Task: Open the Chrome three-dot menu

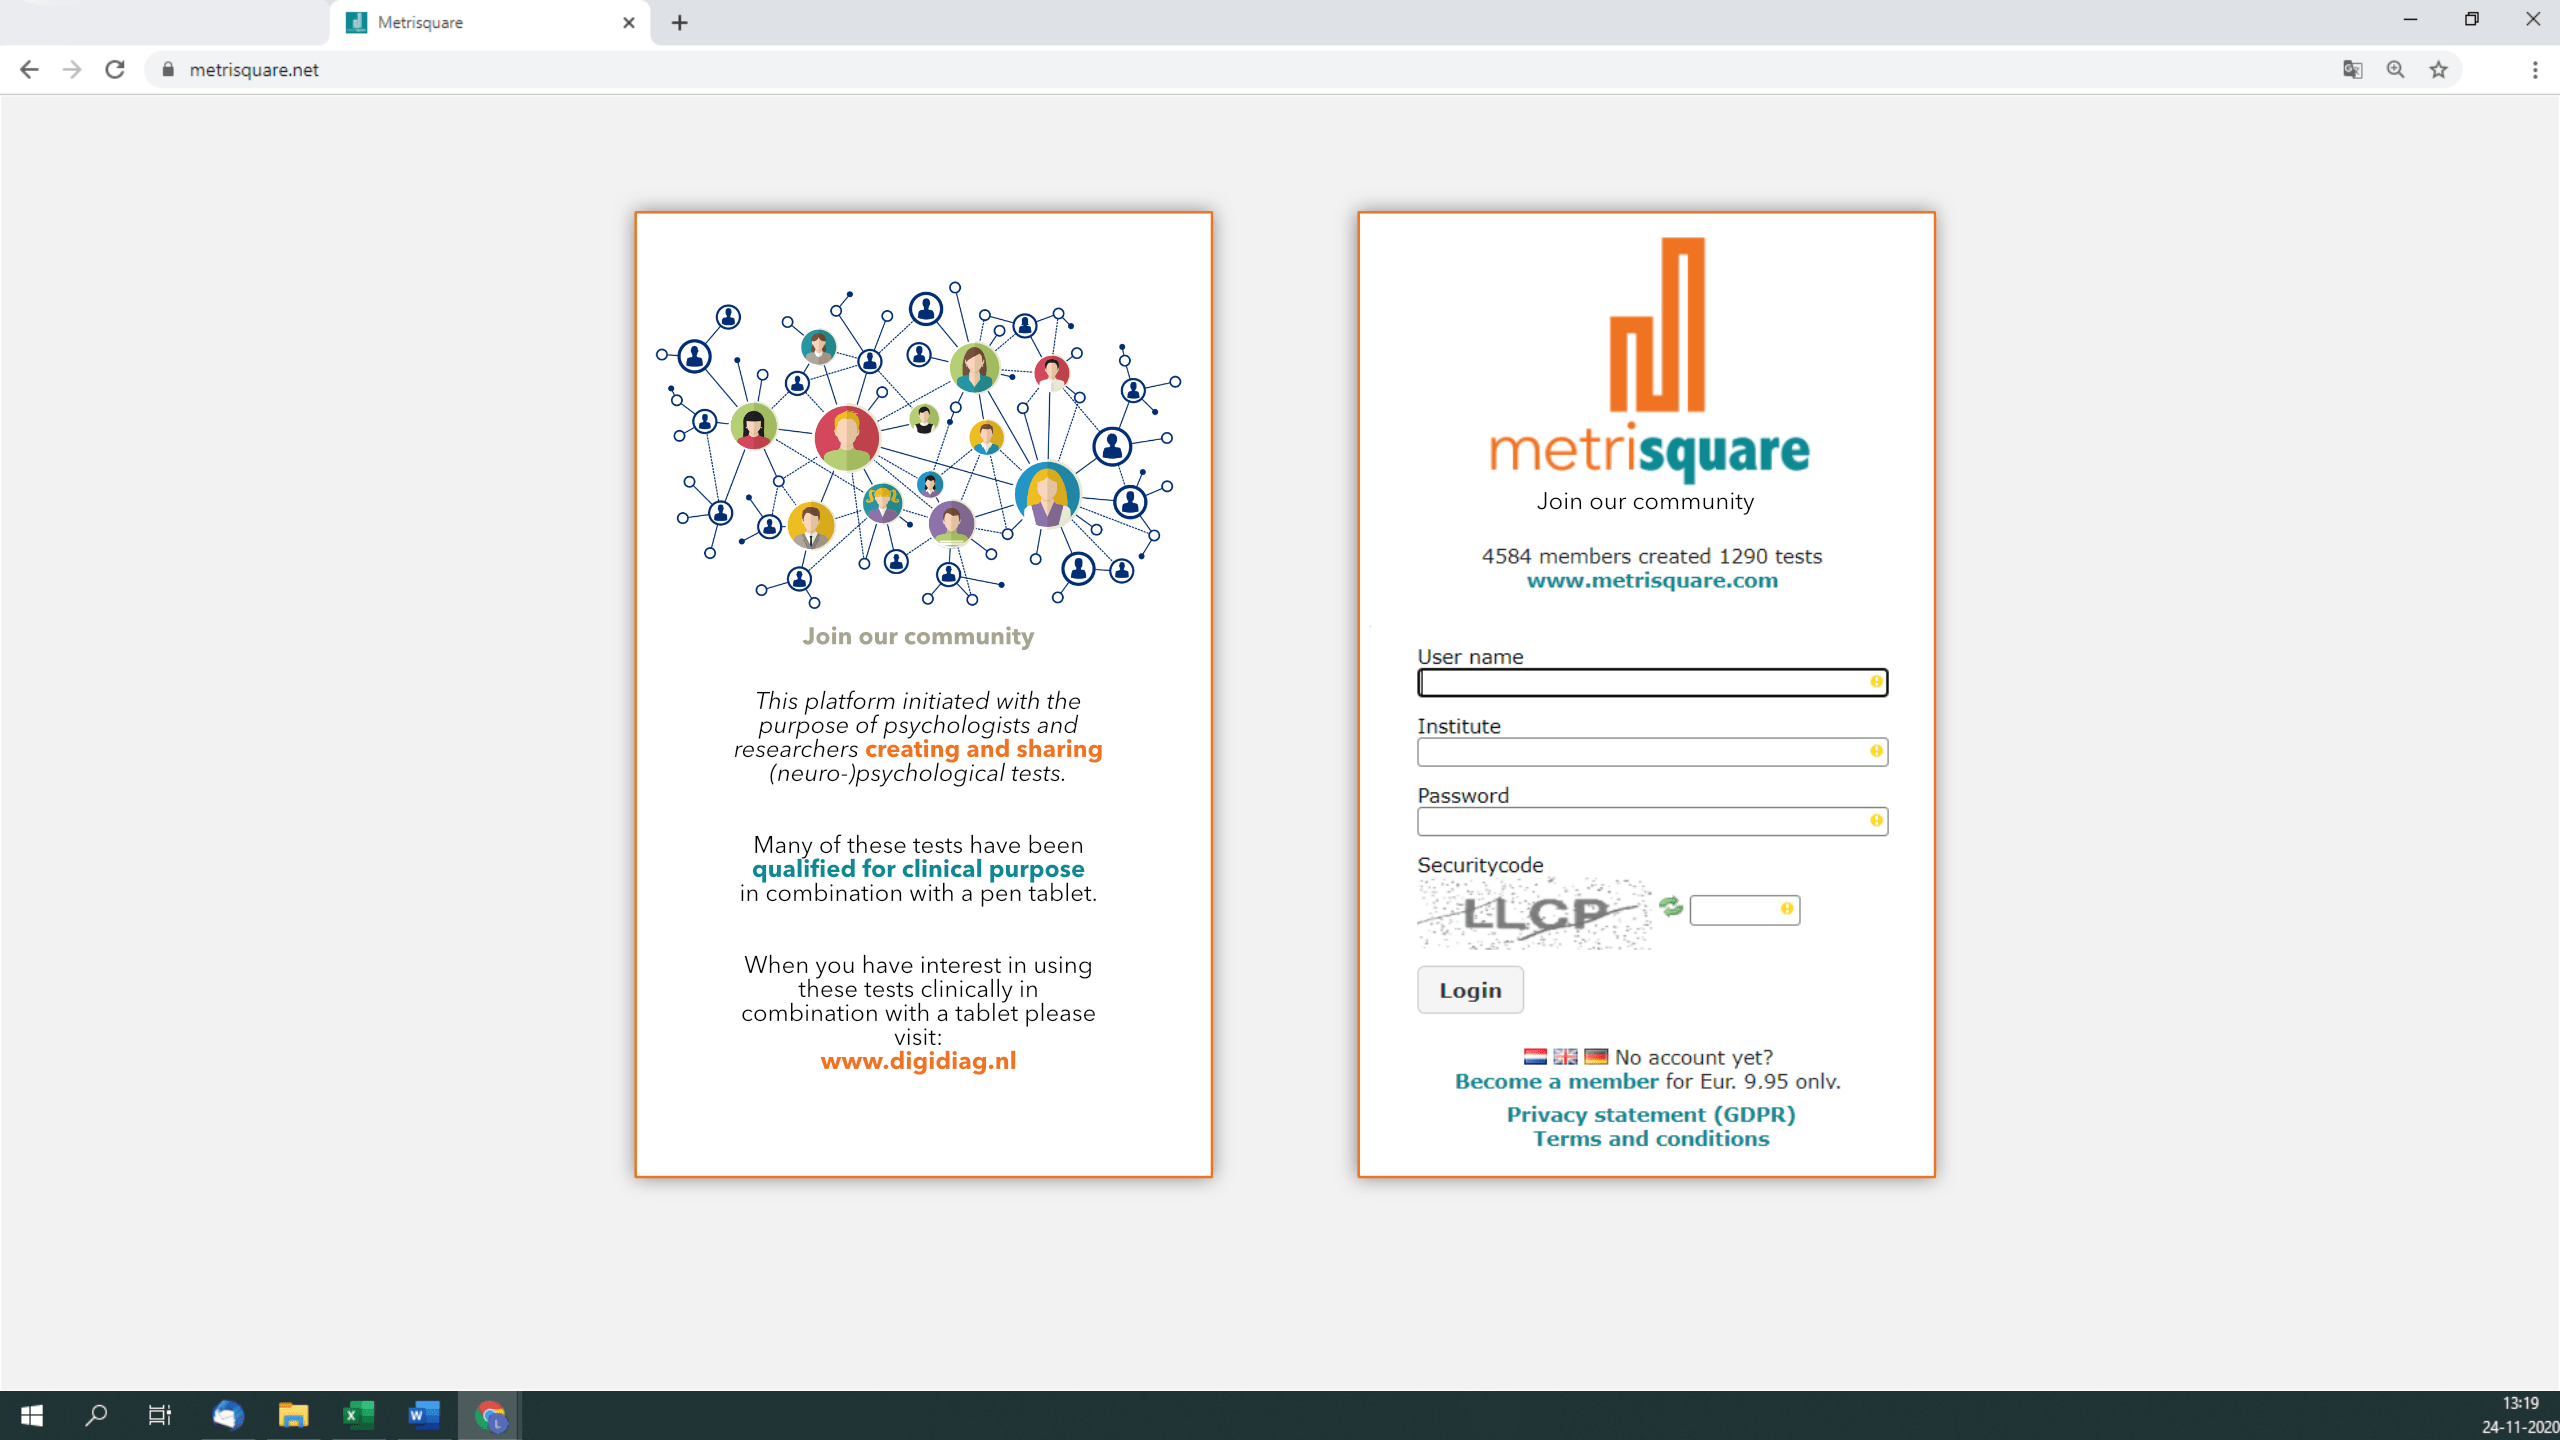Action: 2535,69
